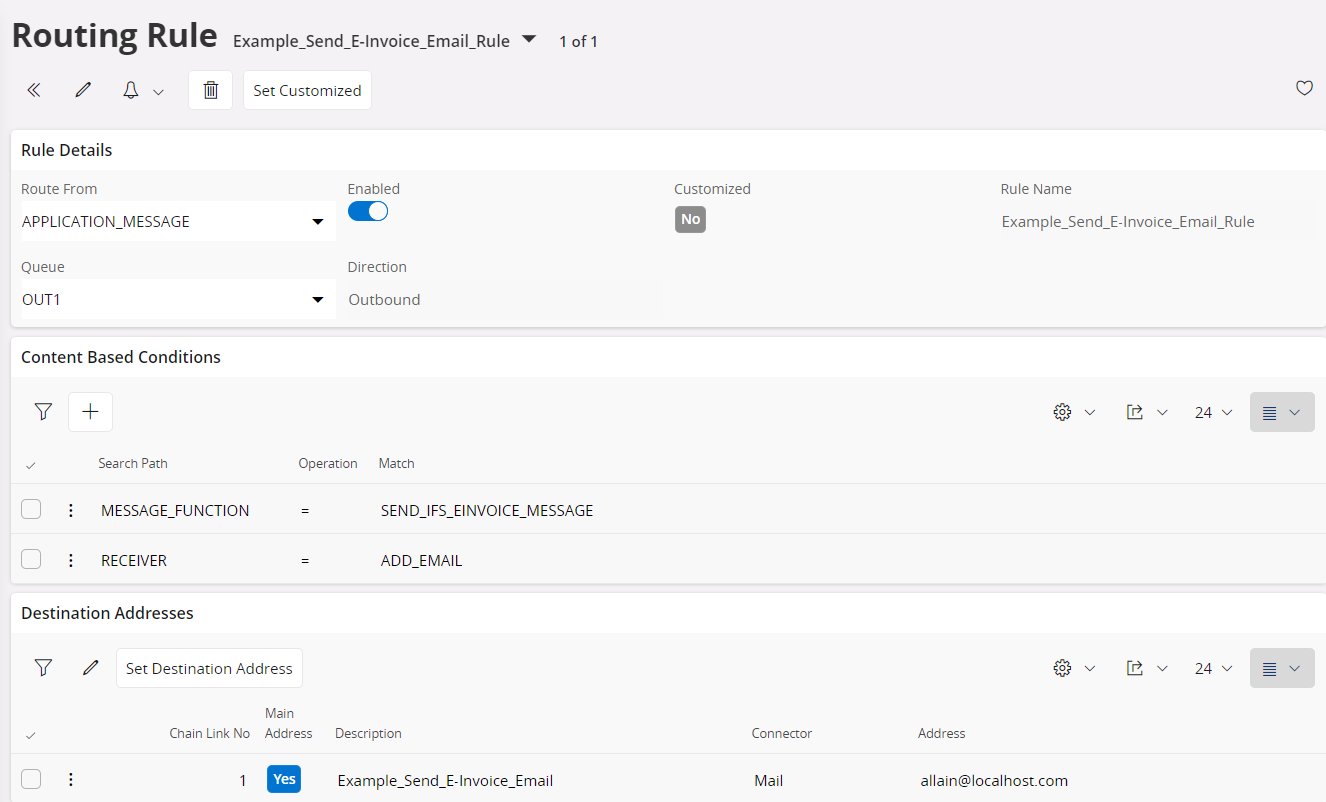
Task: Expand the record selector next to rule name
Action: click(x=529, y=40)
